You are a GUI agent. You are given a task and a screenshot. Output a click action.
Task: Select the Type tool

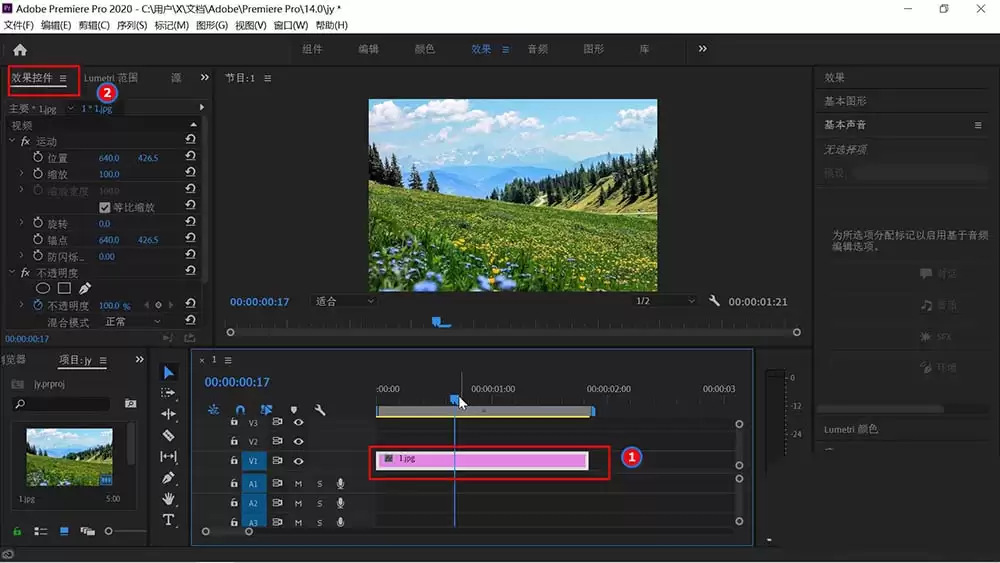coord(168,520)
